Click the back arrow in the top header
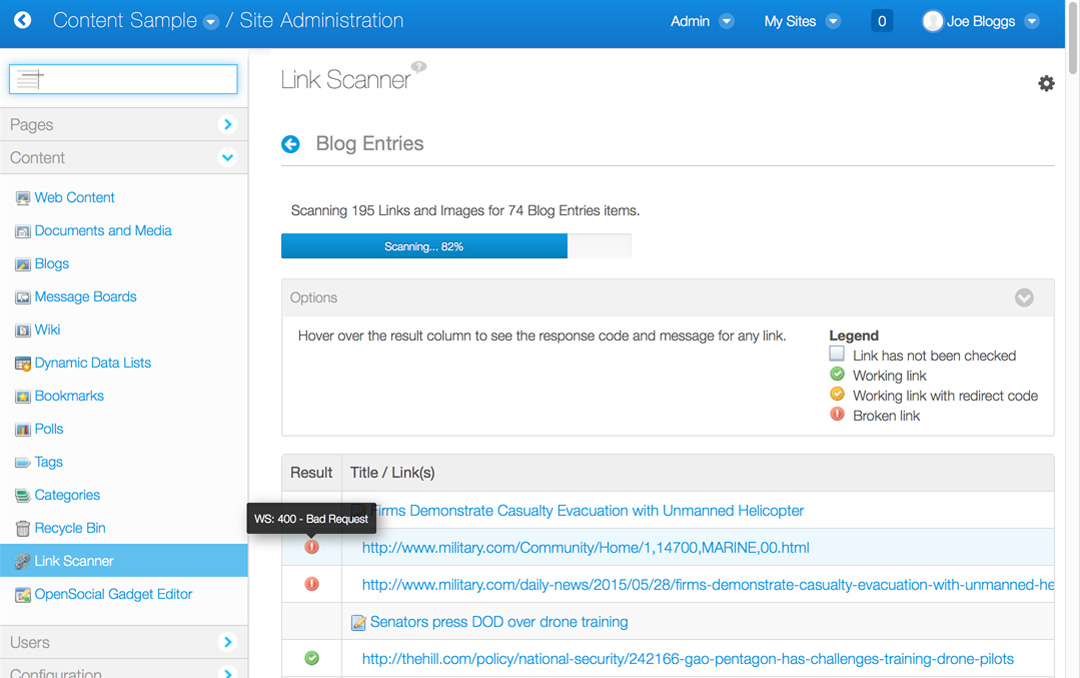Screen dimensions: 1080x678 23,20
